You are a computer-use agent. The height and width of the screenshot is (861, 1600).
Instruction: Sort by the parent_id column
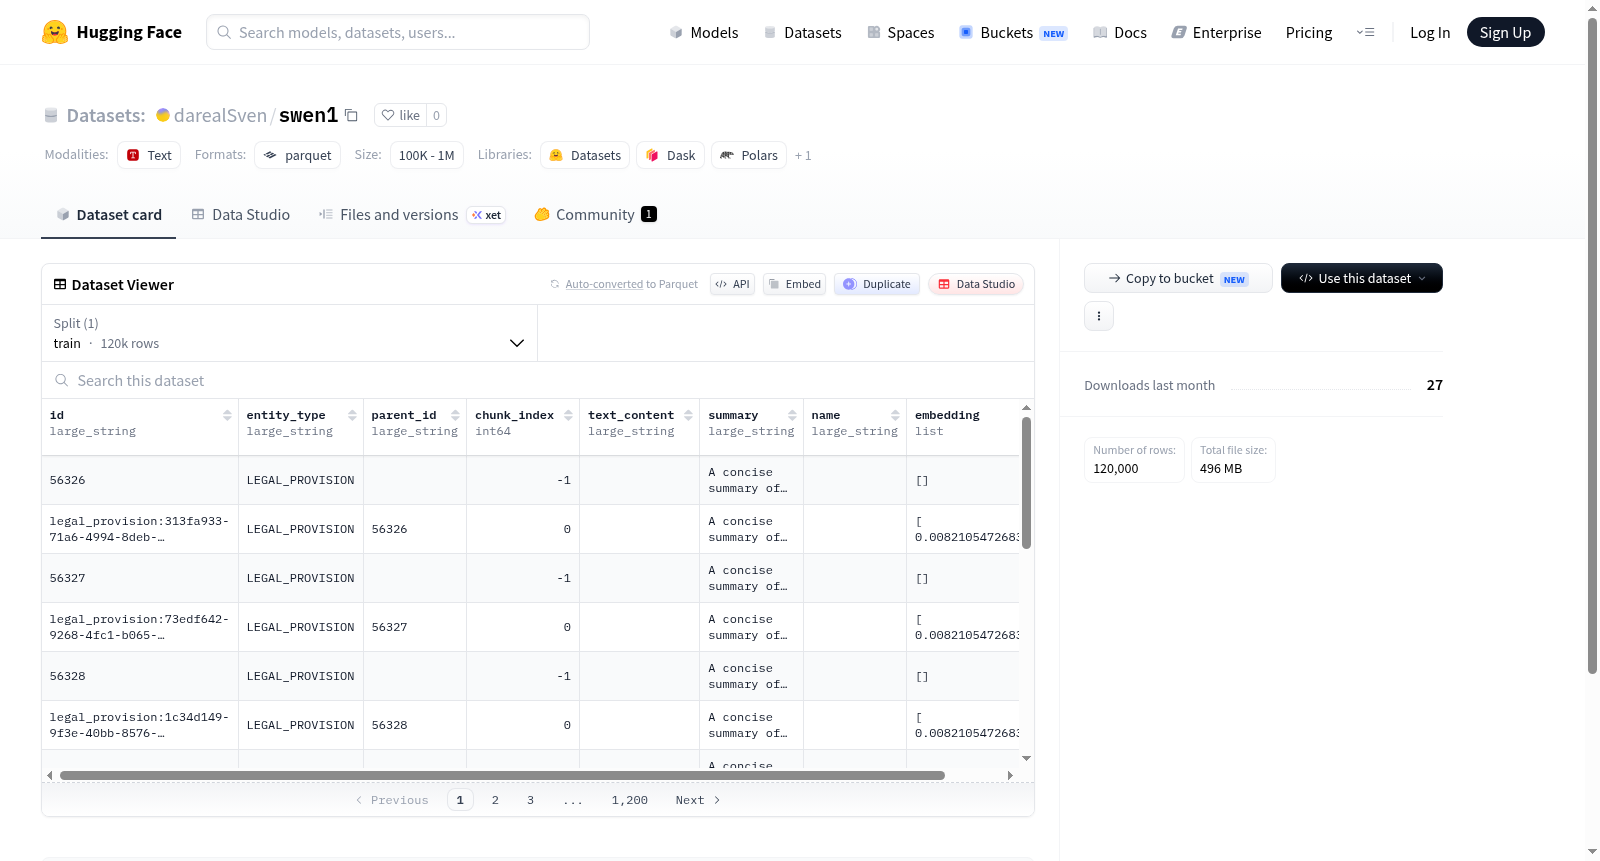click(x=455, y=415)
